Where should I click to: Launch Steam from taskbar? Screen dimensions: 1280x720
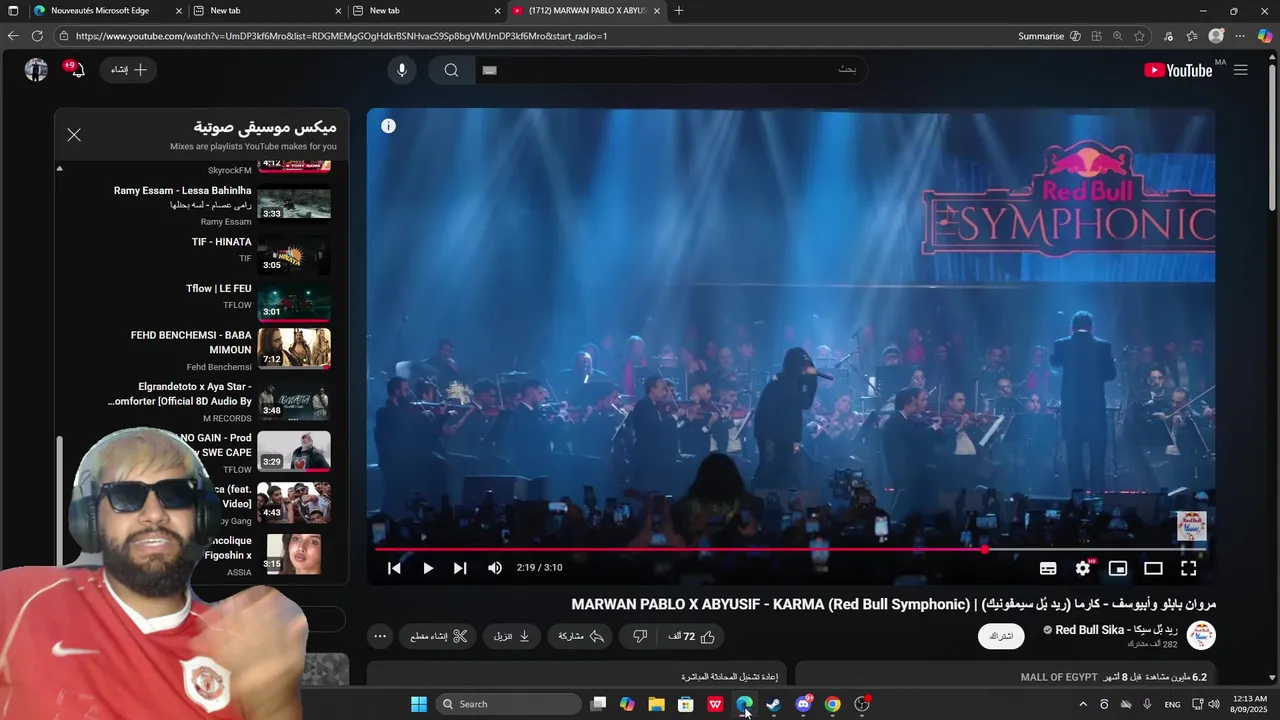tap(773, 704)
